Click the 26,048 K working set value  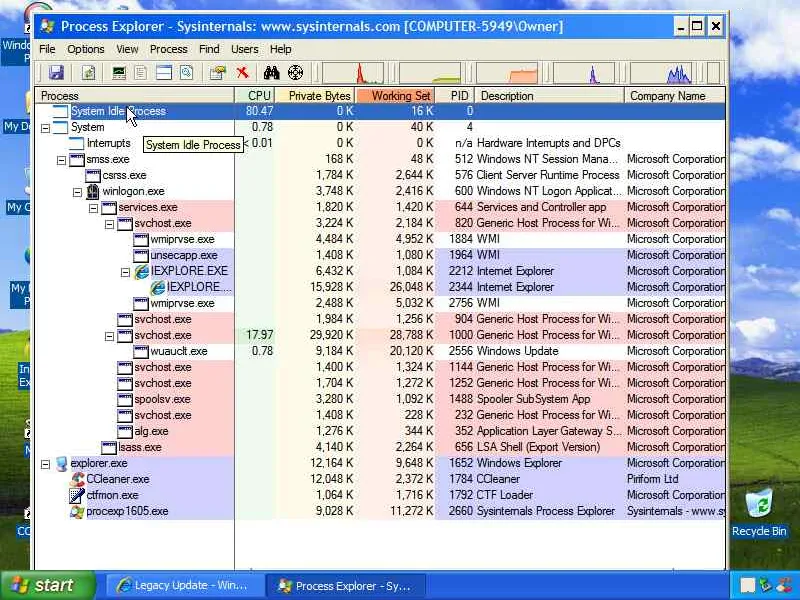[411, 287]
